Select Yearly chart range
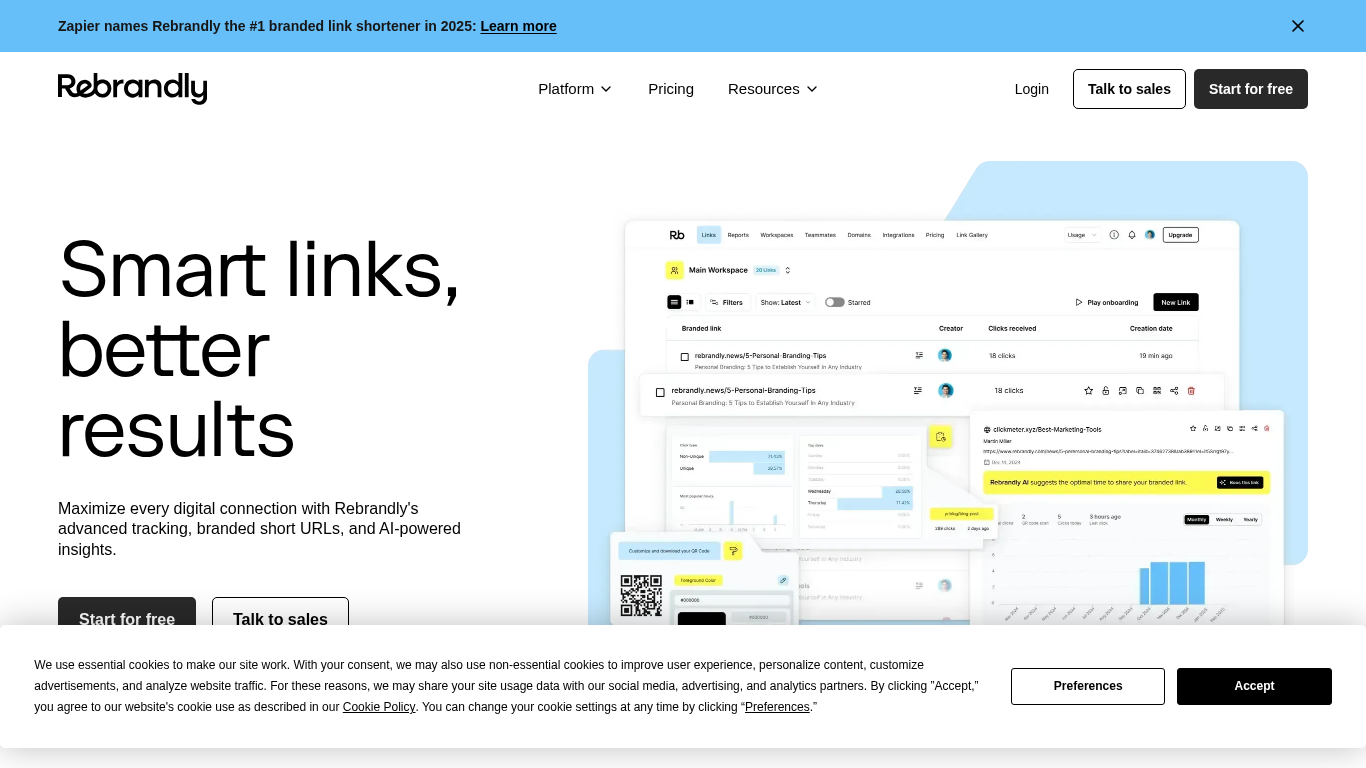 pyautogui.click(x=1251, y=520)
